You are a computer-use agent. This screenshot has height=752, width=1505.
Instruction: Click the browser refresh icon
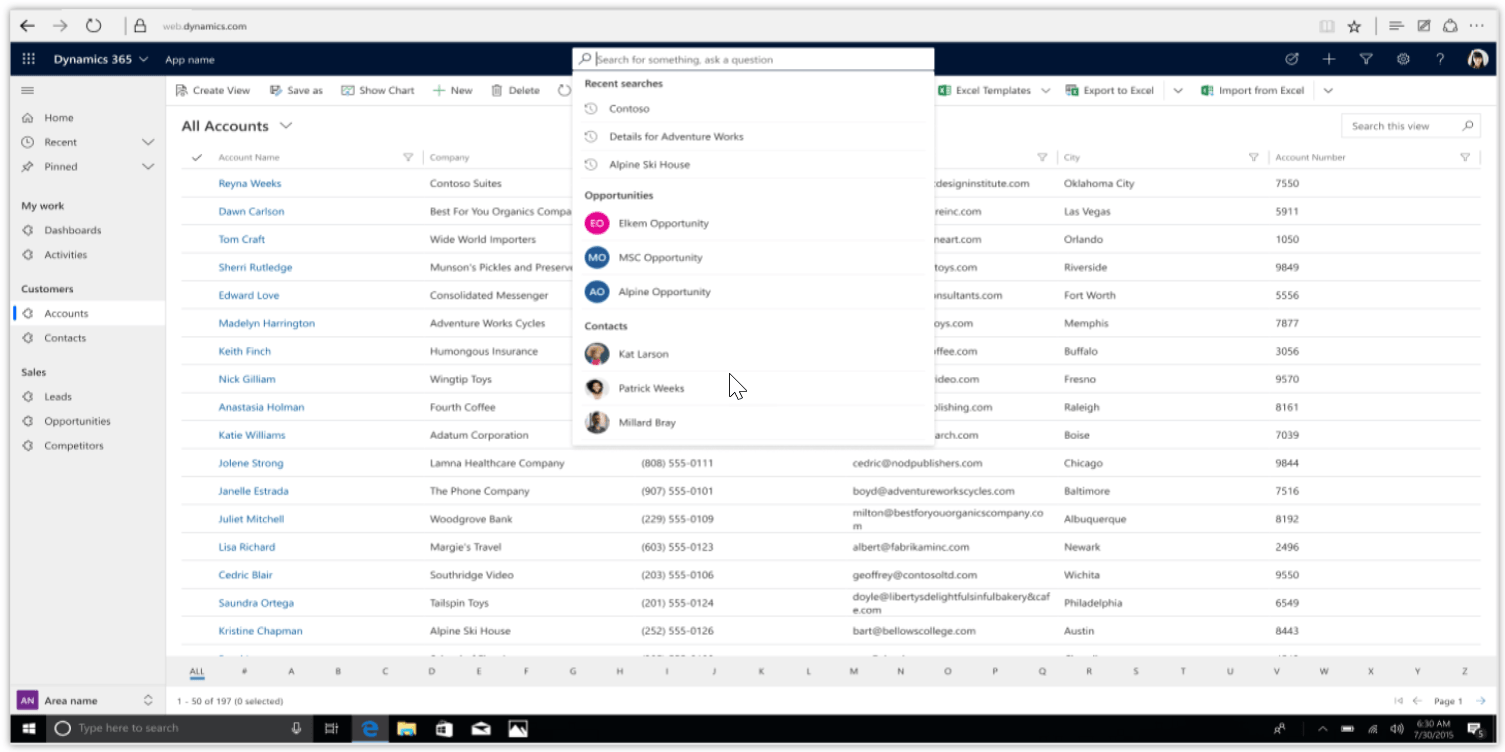93,26
